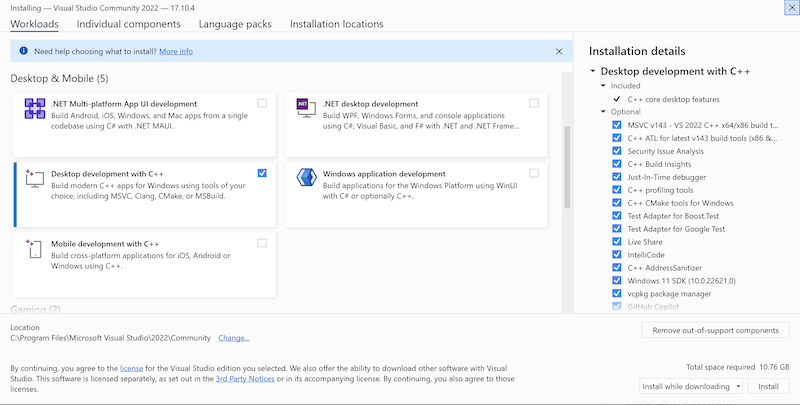Enable .NET Multi-platform App UI development workload
Viewport: 800px width, 405px height.
pyautogui.click(x=262, y=103)
